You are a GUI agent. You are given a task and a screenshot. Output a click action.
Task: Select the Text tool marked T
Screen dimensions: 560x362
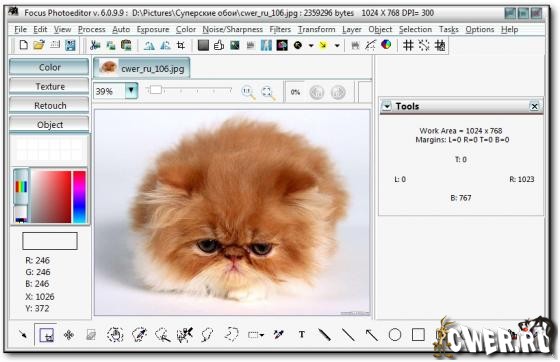point(302,335)
